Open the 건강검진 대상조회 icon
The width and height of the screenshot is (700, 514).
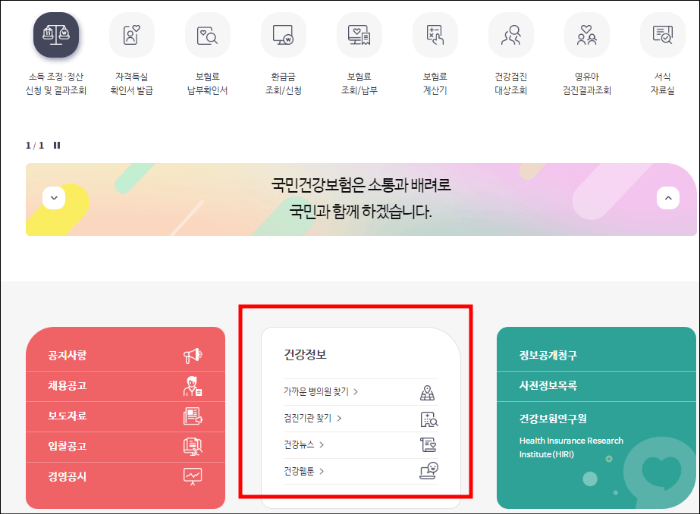(x=511, y=35)
